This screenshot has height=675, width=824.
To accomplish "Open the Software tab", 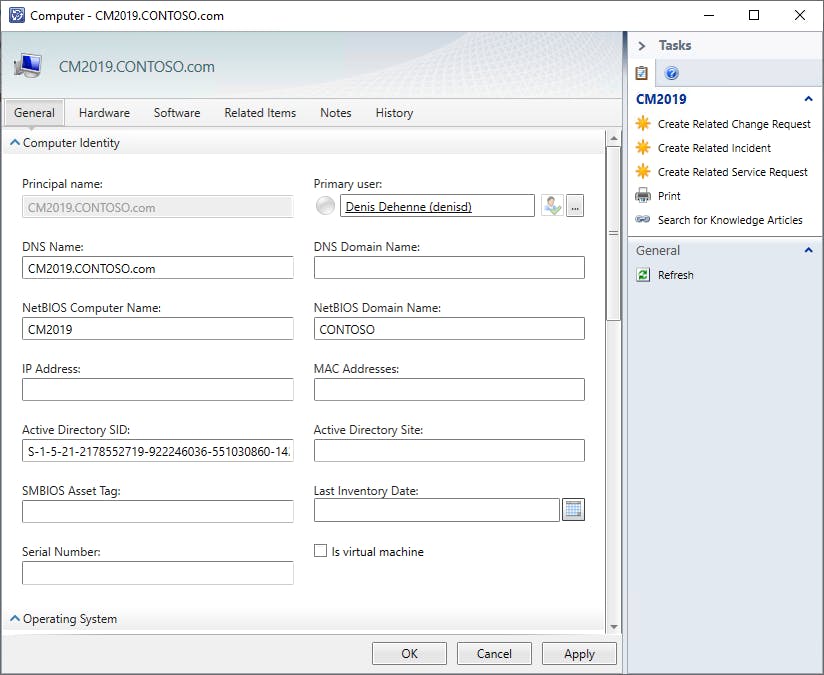I will pos(177,112).
